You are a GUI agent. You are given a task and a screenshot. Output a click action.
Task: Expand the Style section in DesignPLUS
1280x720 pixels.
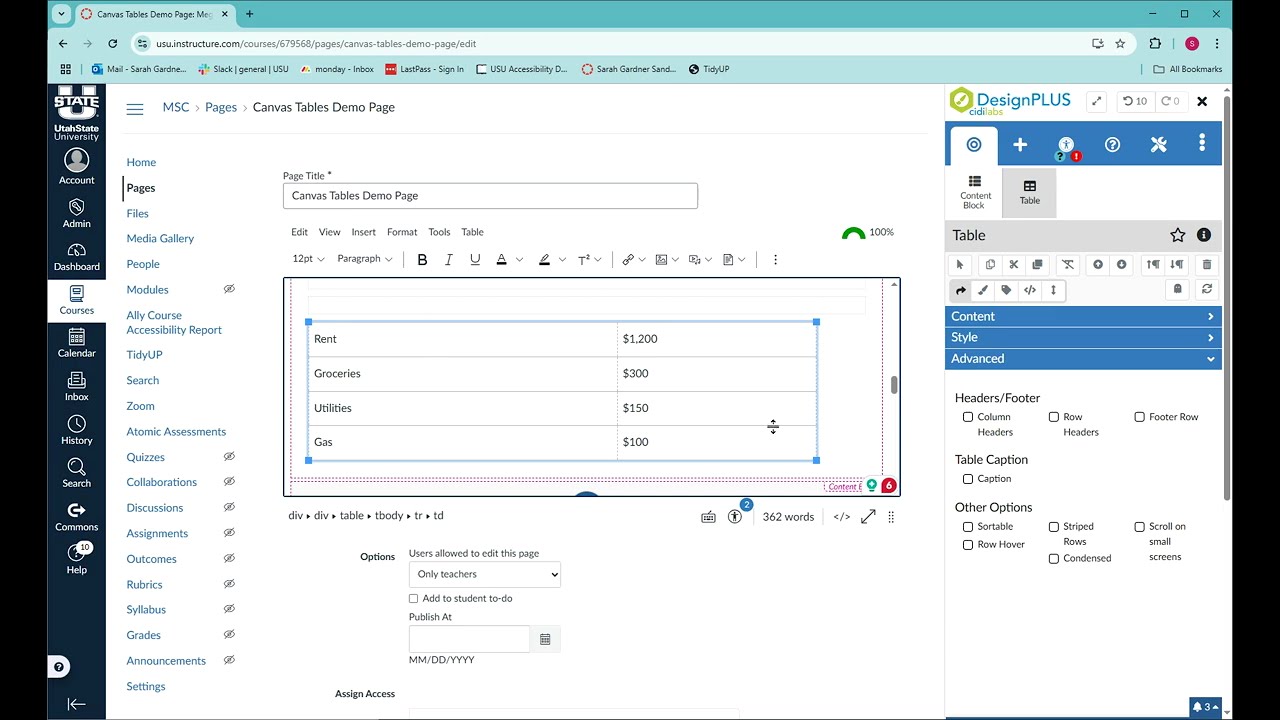(1083, 337)
